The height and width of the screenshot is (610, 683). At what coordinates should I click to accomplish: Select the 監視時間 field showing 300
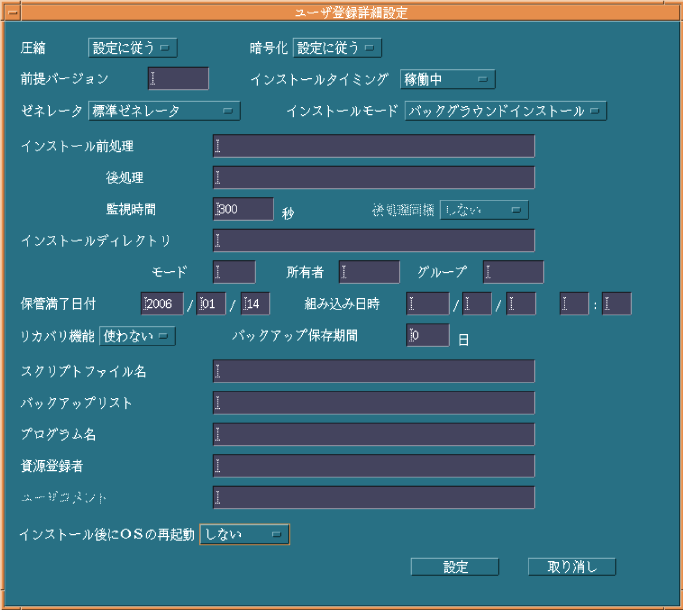[x=244, y=209]
